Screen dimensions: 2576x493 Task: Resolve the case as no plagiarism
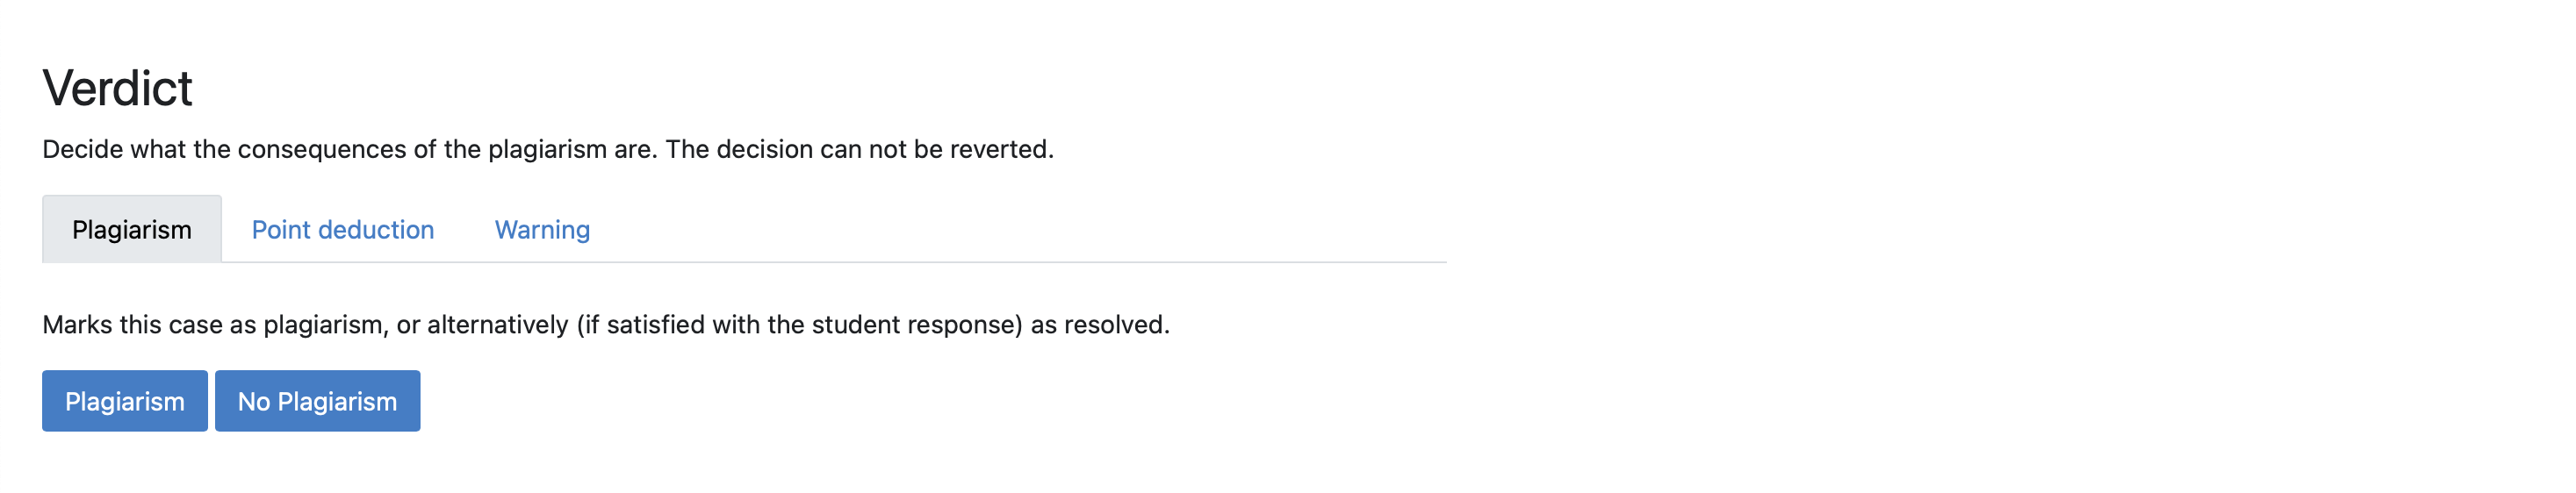pyautogui.click(x=317, y=401)
